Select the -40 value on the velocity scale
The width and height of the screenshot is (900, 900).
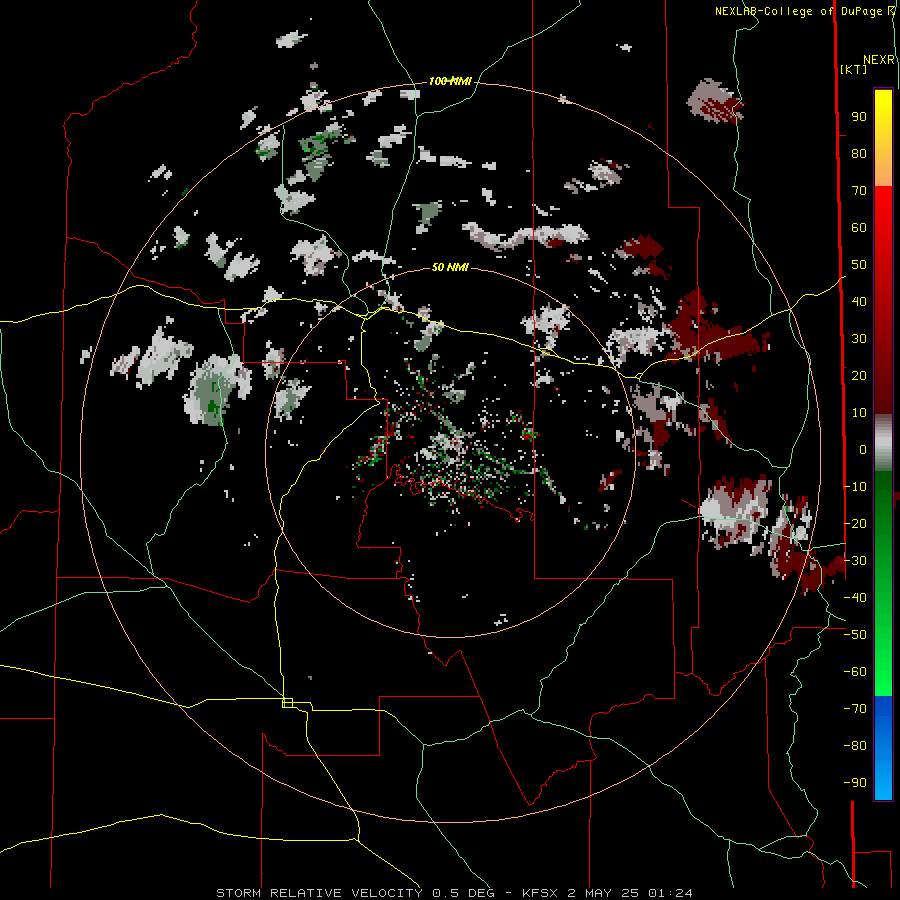855,598
